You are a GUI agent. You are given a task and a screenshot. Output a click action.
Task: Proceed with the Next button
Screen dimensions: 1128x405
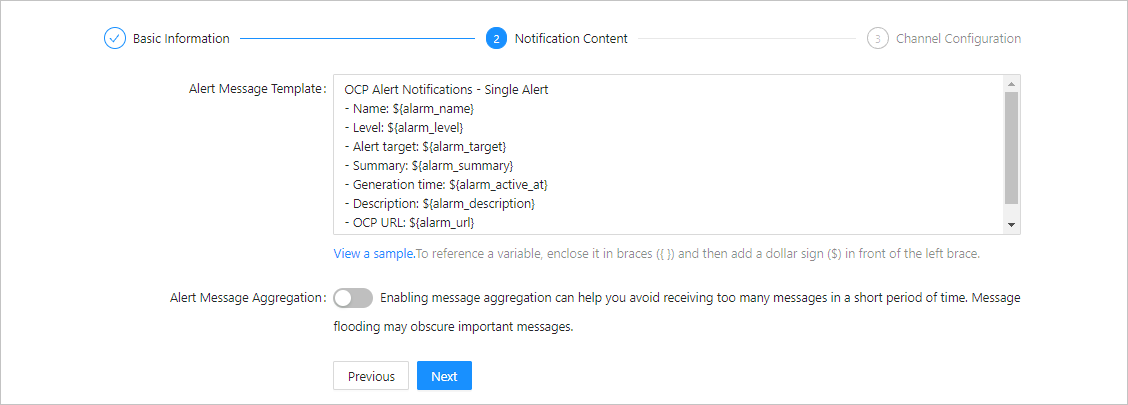tap(444, 376)
